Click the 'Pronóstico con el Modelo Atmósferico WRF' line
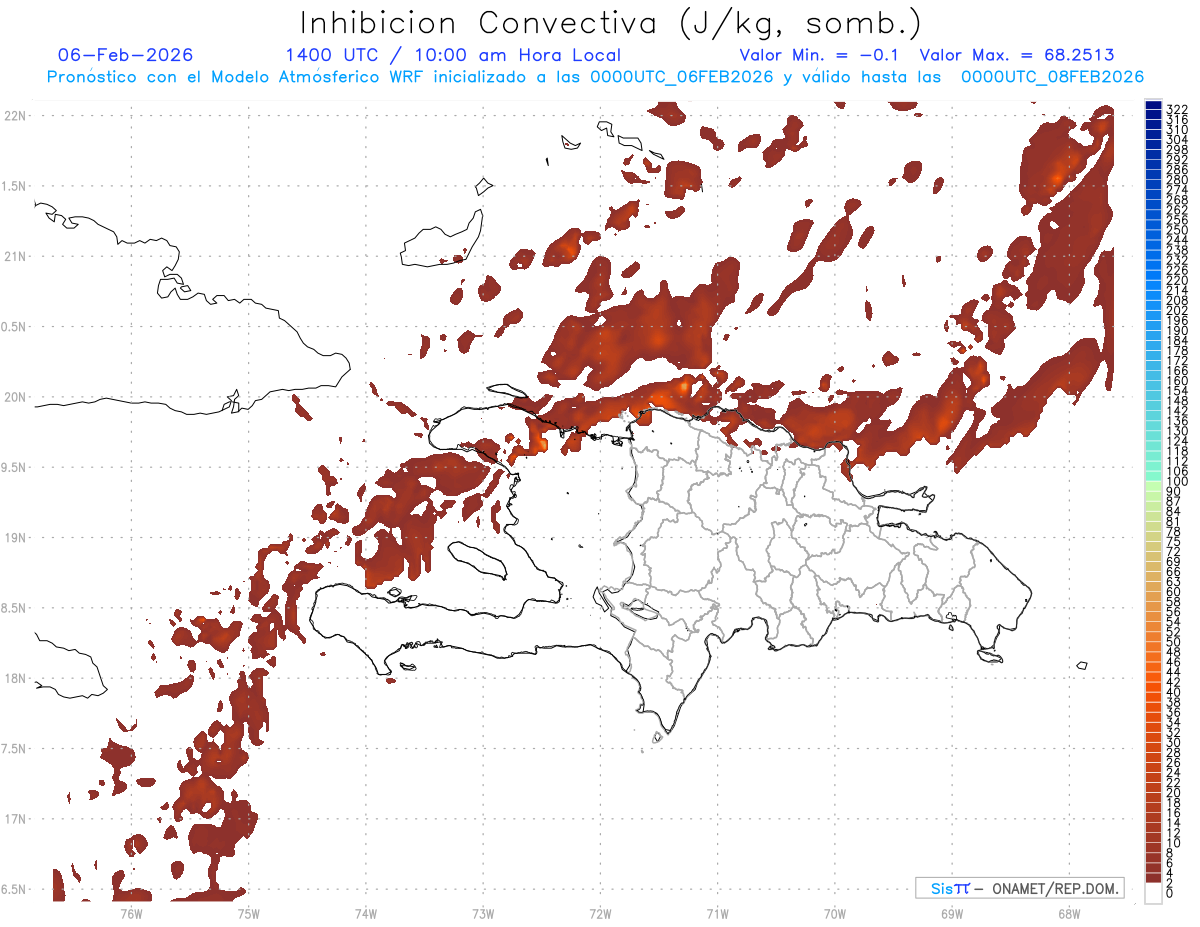The width and height of the screenshot is (1200, 927). coord(595,77)
